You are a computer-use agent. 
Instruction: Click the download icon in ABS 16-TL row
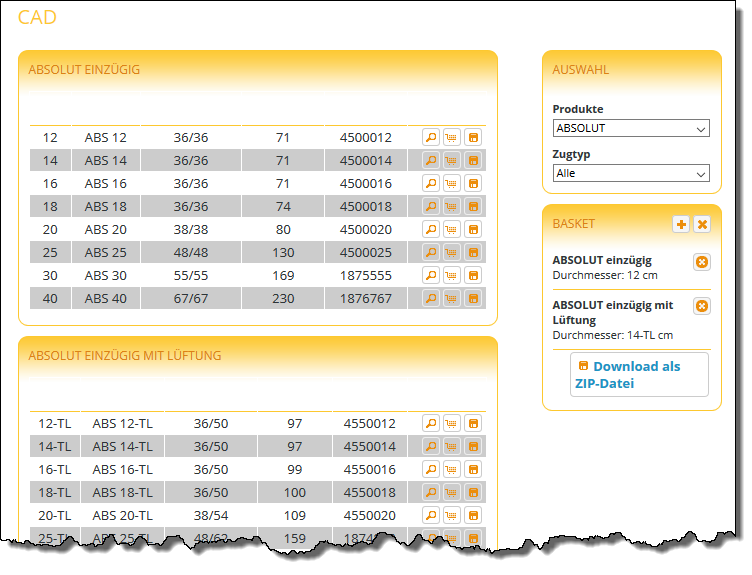473,469
